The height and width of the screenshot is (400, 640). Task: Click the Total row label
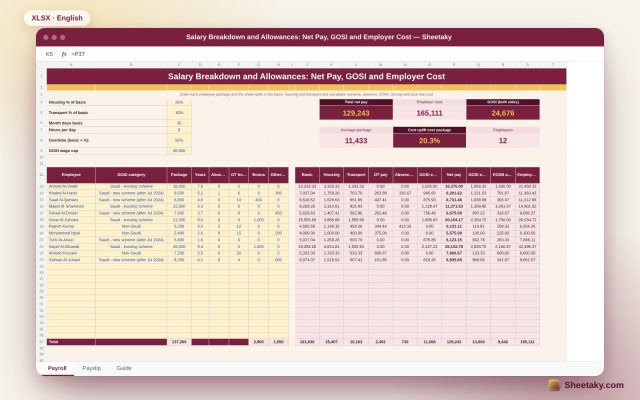click(x=71, y=342)
